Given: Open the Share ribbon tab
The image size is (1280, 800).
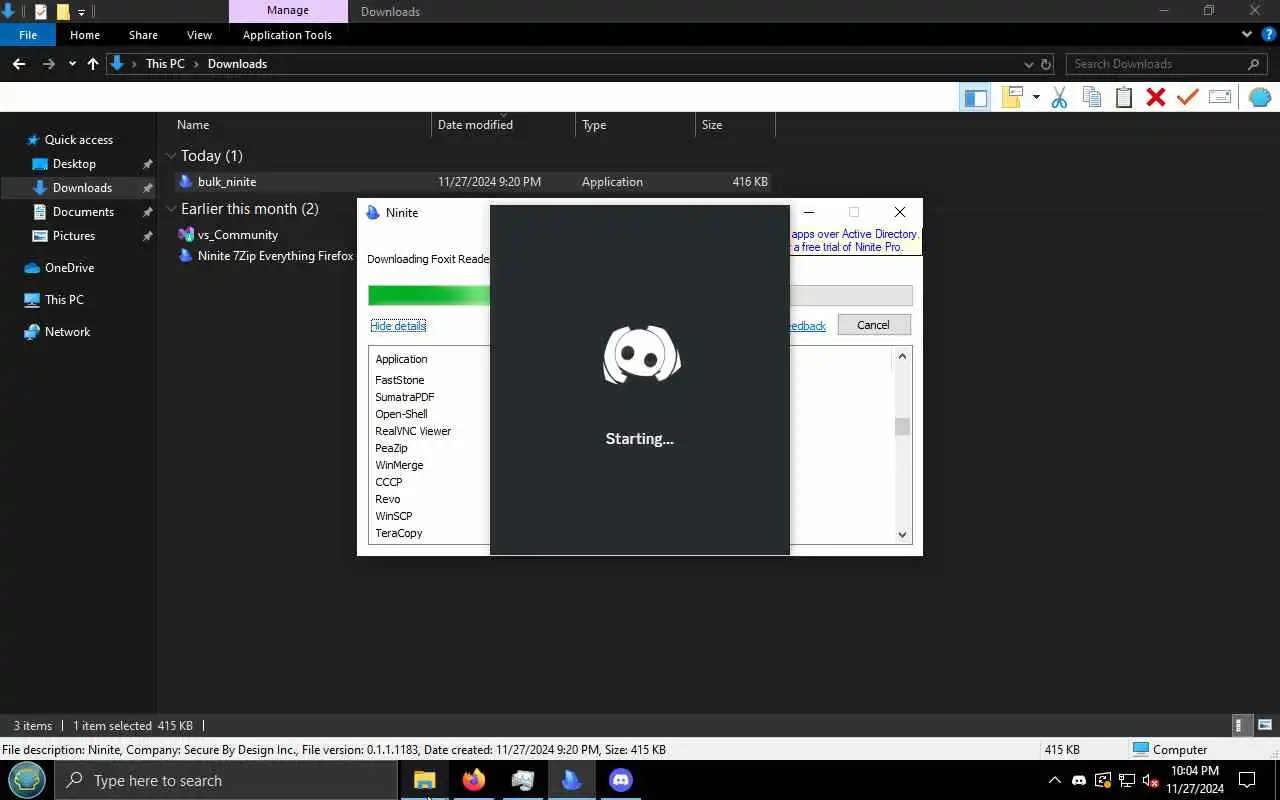Looking at the screenshot, I should pos(143,35).
